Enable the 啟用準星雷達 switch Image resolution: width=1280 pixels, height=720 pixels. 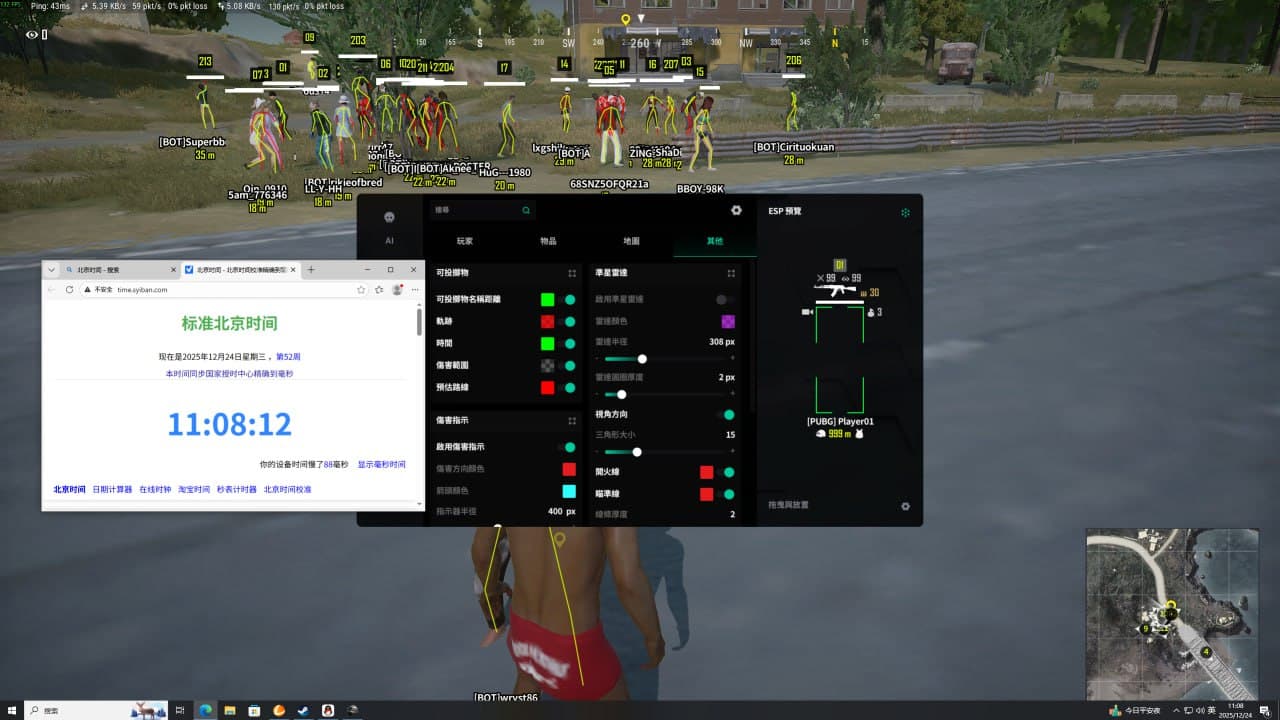725,299
